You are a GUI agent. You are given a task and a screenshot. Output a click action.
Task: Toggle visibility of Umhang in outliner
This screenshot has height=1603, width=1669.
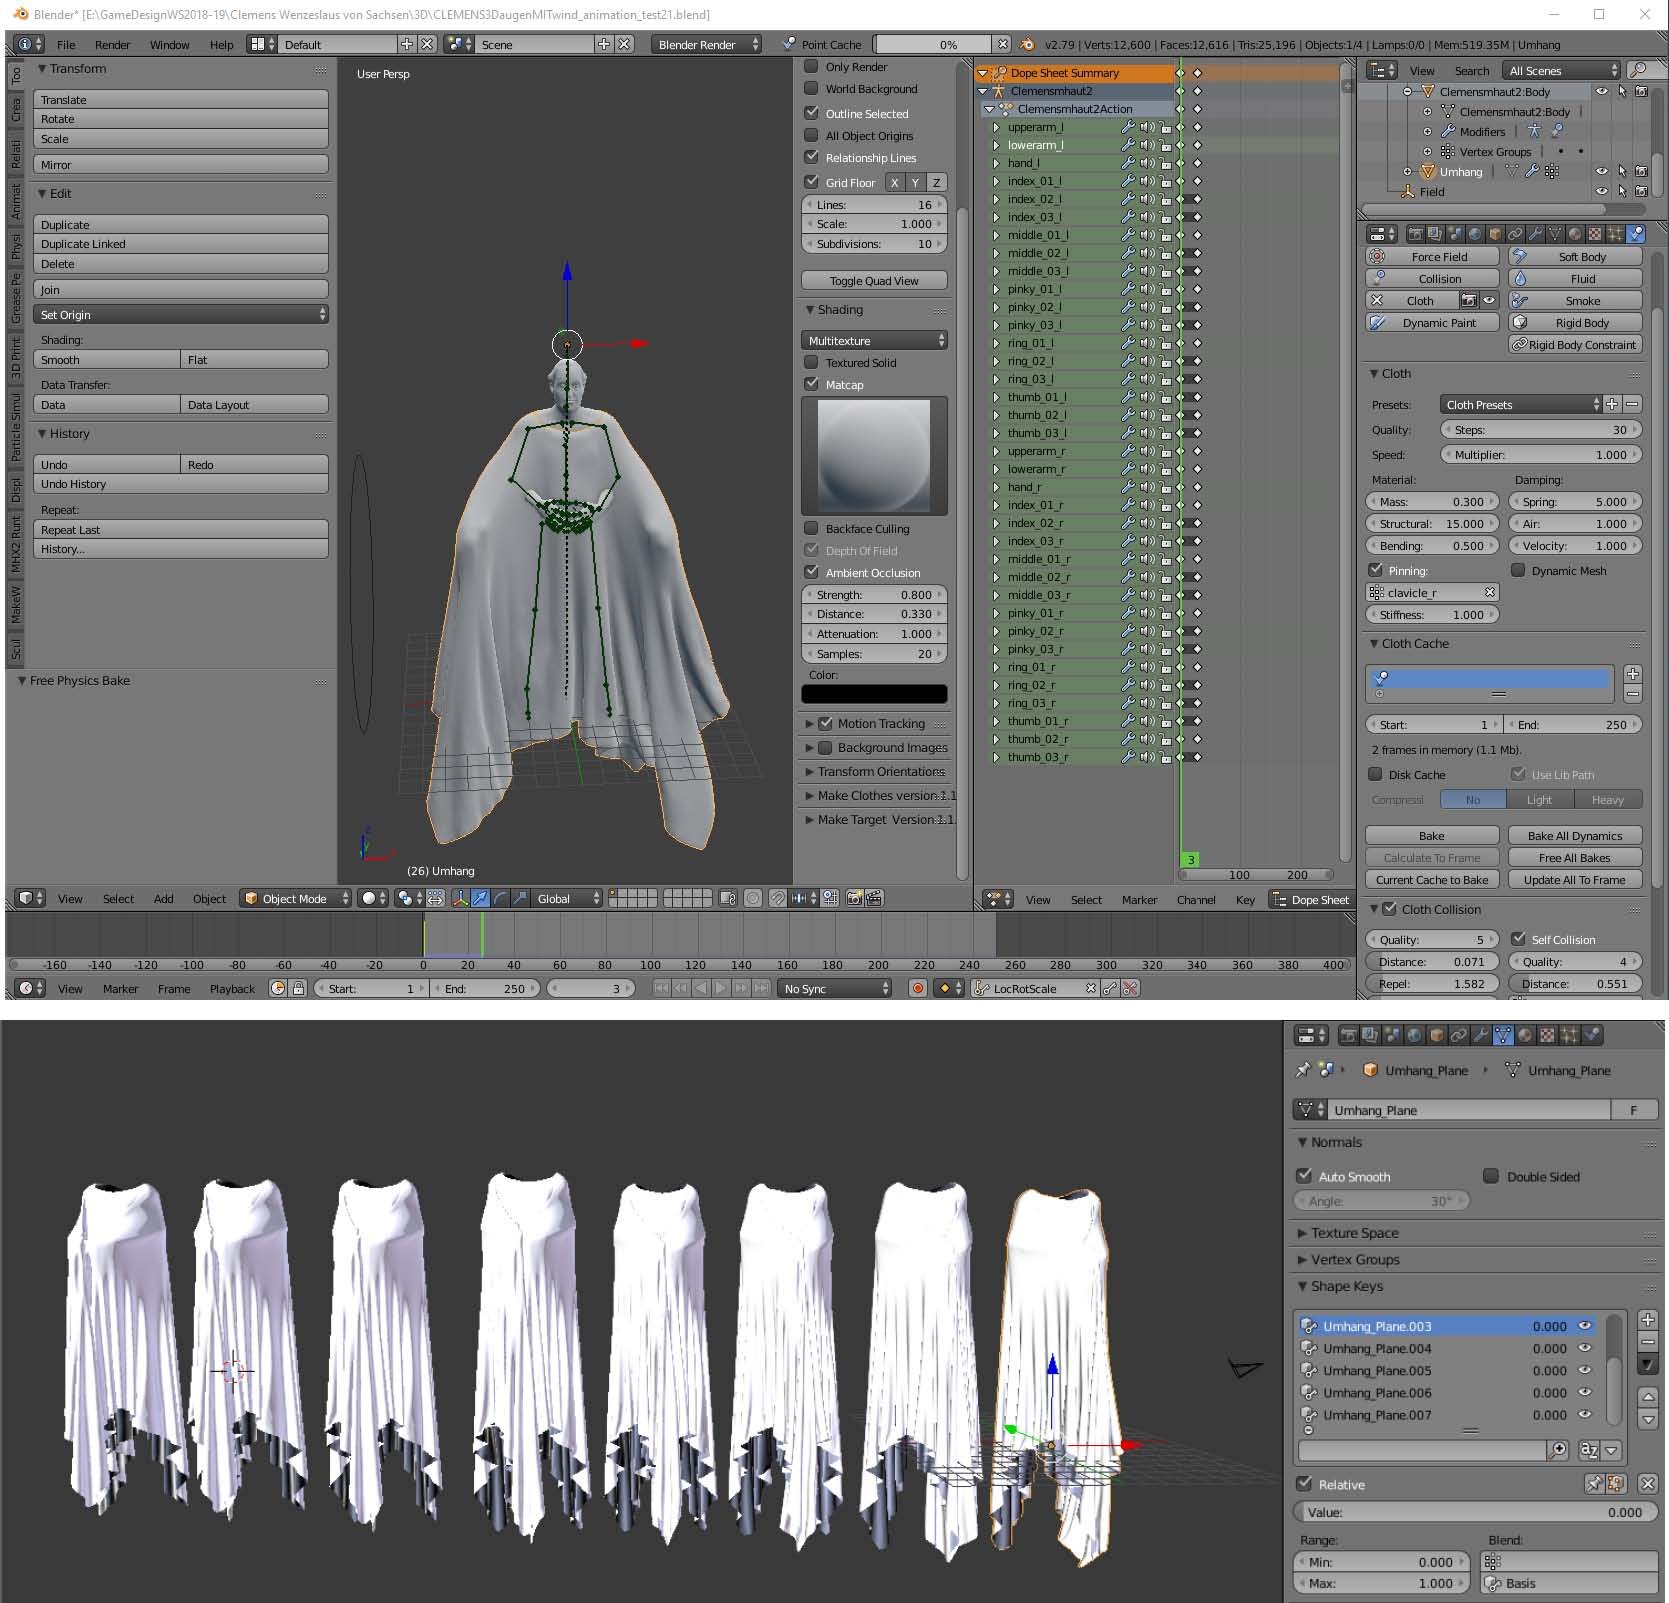click(1602, 172)
